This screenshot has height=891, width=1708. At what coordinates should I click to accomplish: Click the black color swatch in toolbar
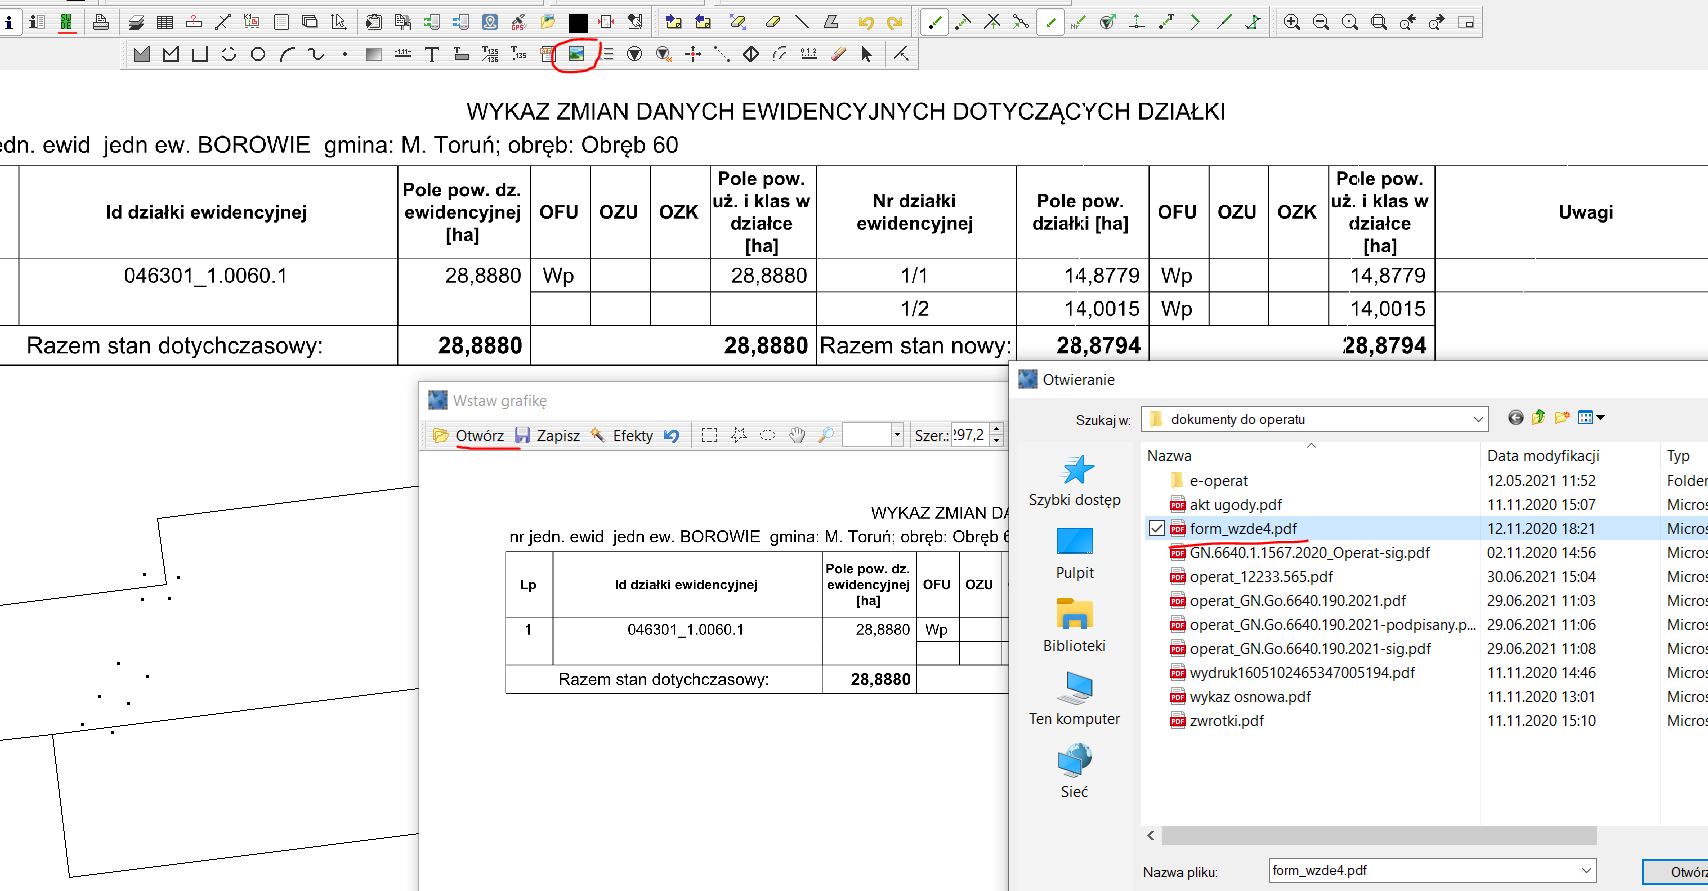[578, 22]
